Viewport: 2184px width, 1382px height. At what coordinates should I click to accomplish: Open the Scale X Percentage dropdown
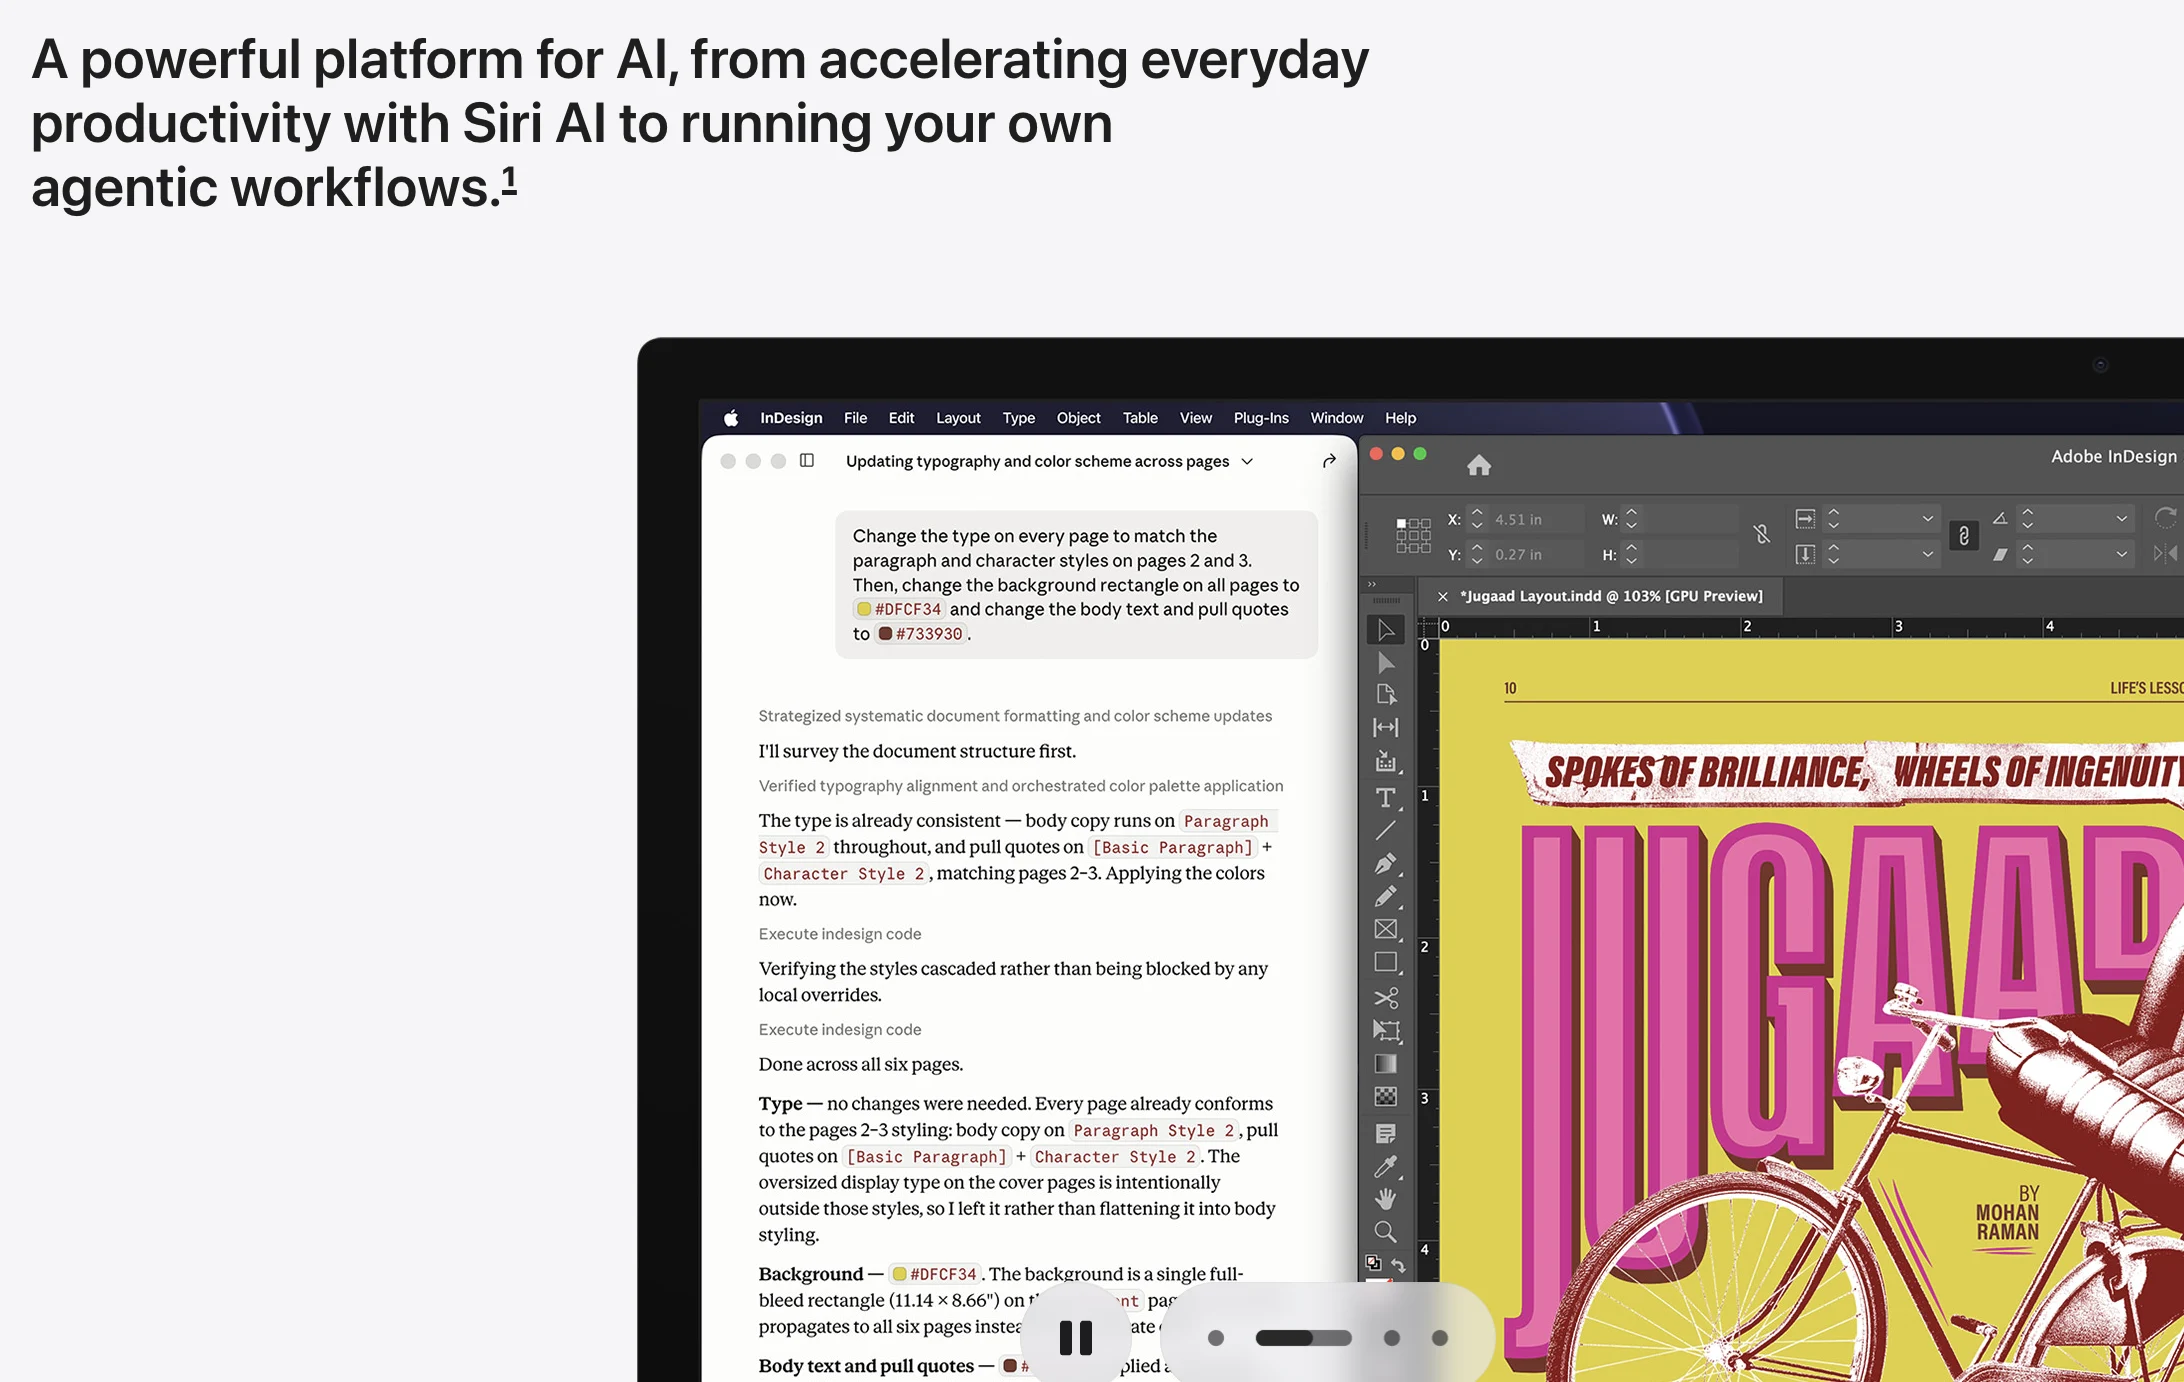(x=1928, y=519)
